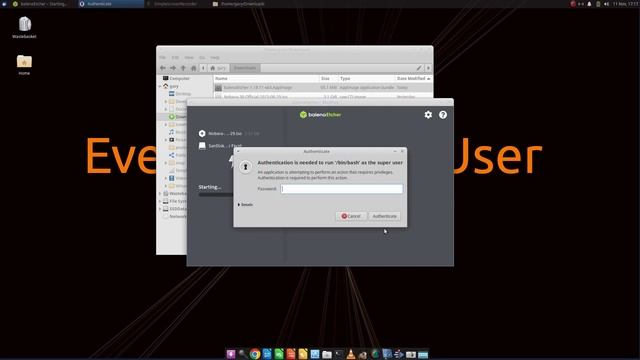Viewport: 640px width, 360px height.
Task: Select Network in the sidebar tree
Action: [x=174, y=216]
